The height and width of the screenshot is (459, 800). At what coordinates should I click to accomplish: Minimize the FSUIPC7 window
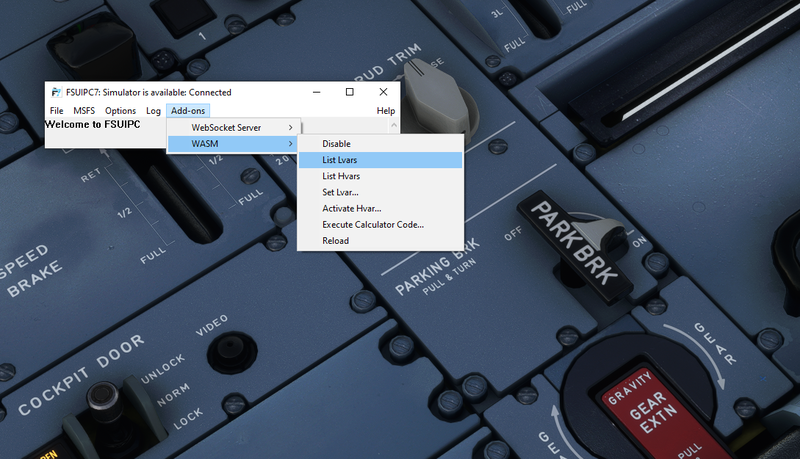[x=316, y=92]
